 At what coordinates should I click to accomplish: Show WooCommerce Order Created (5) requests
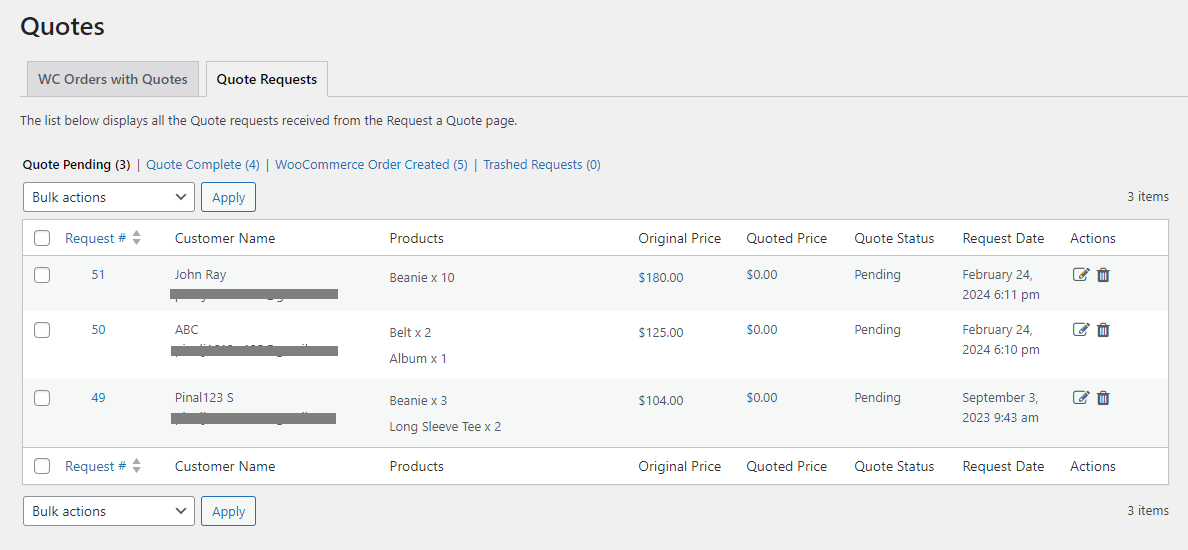click(x=371, y=165)
